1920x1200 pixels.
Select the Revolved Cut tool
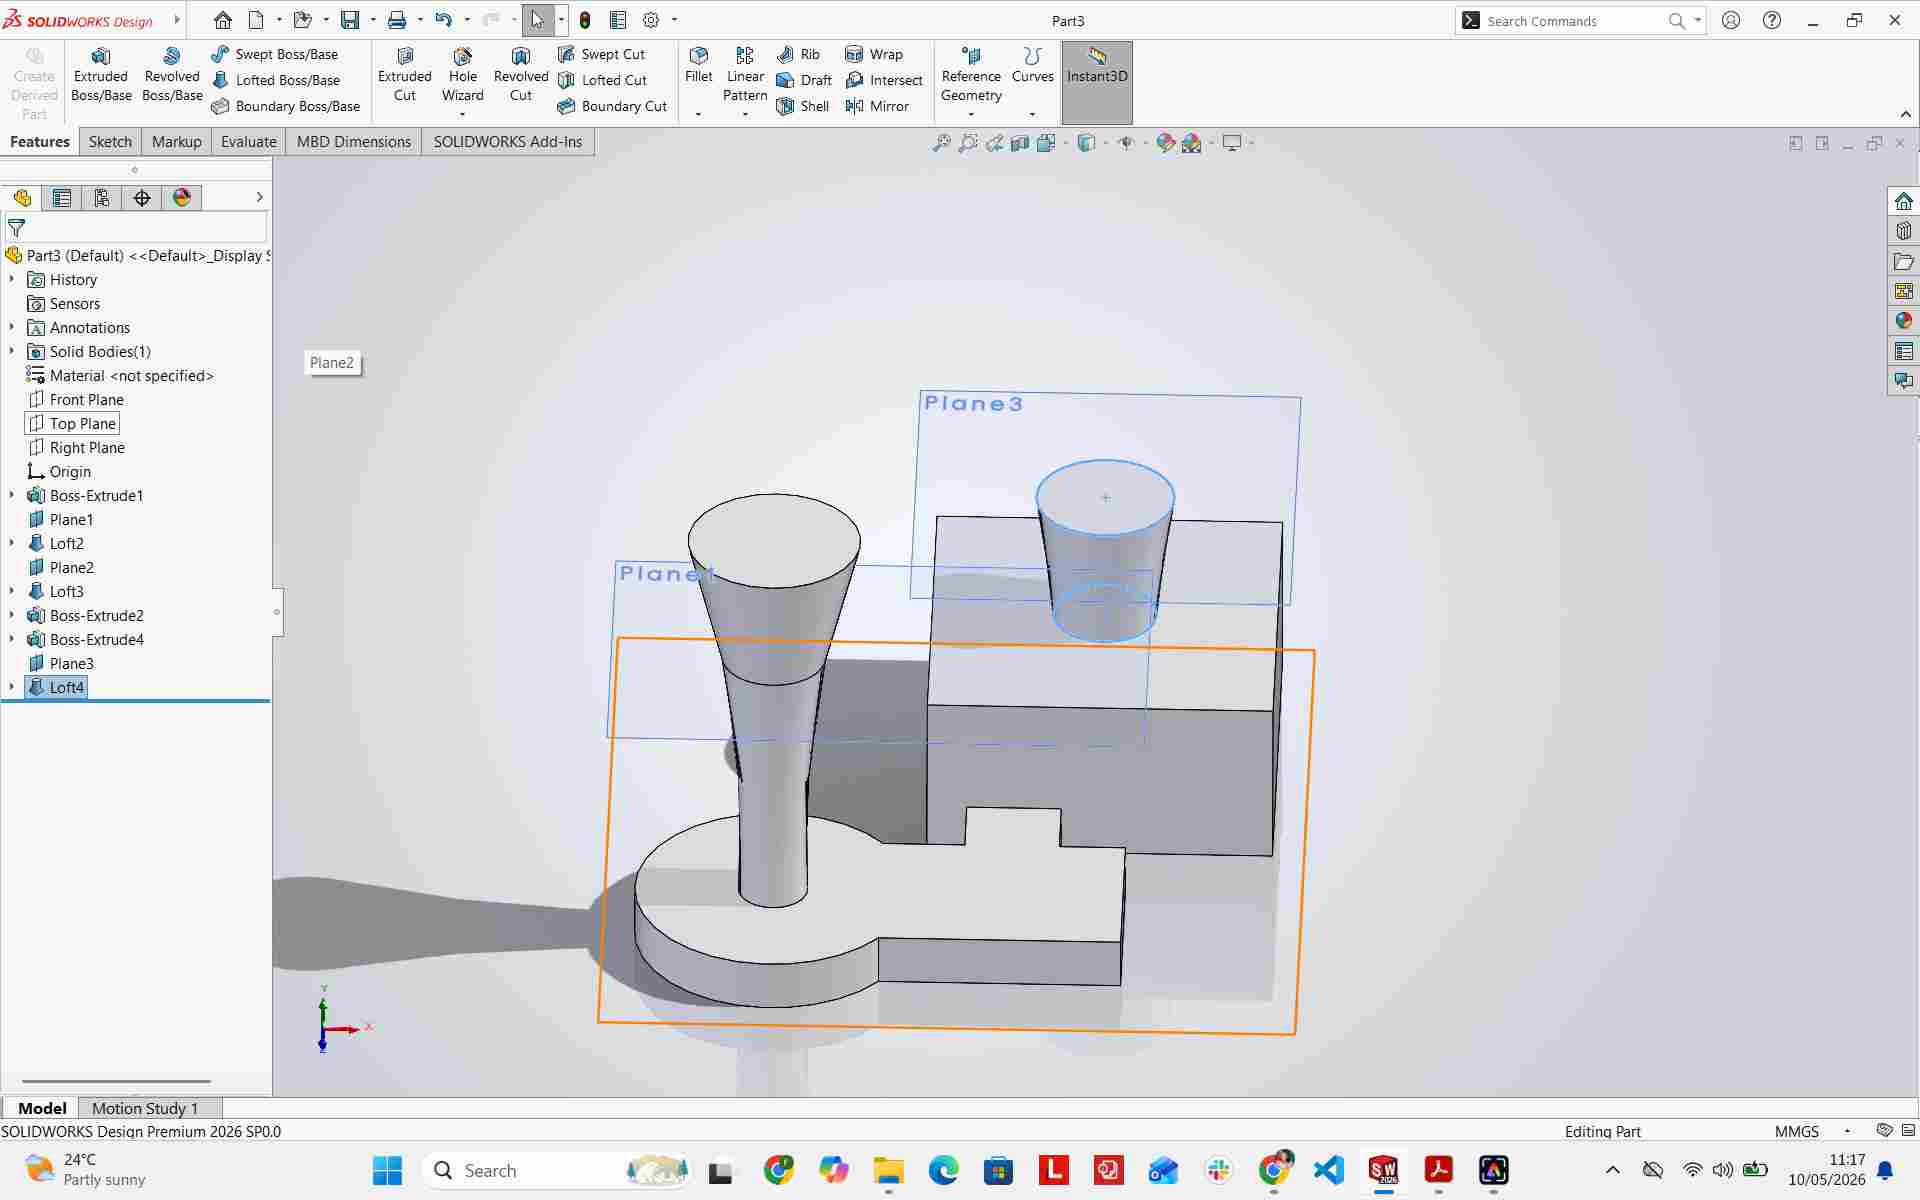(x=521, y=75)
